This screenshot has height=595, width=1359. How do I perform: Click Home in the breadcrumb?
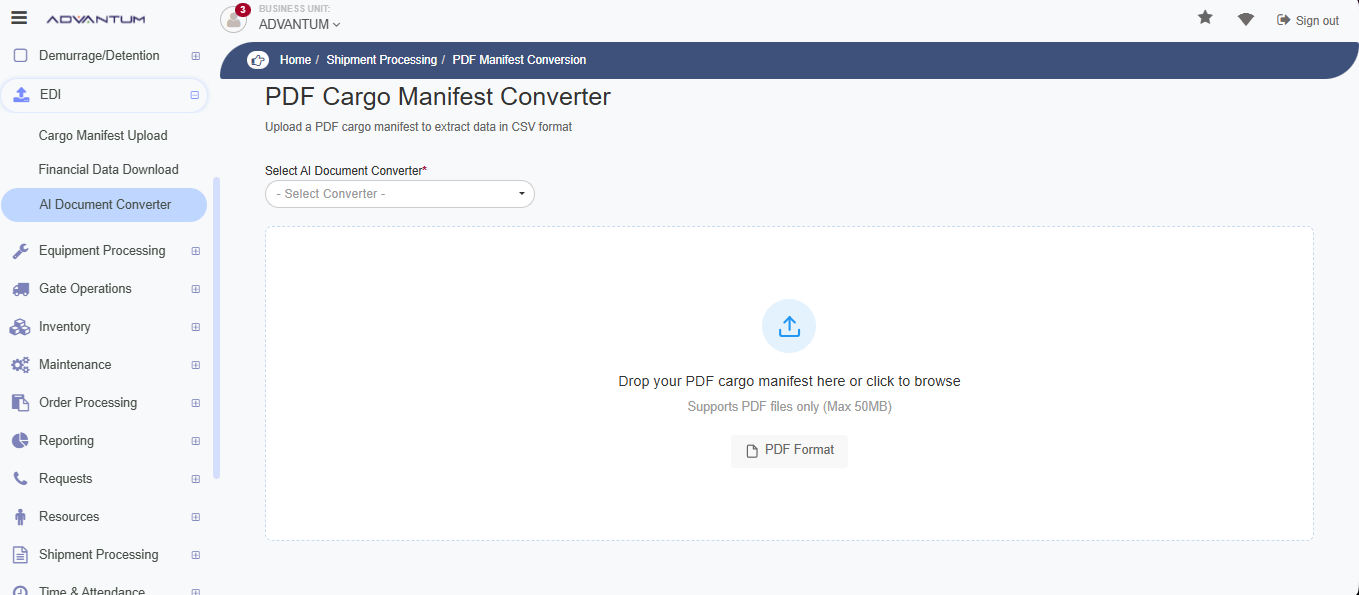[x=295, y=60]
